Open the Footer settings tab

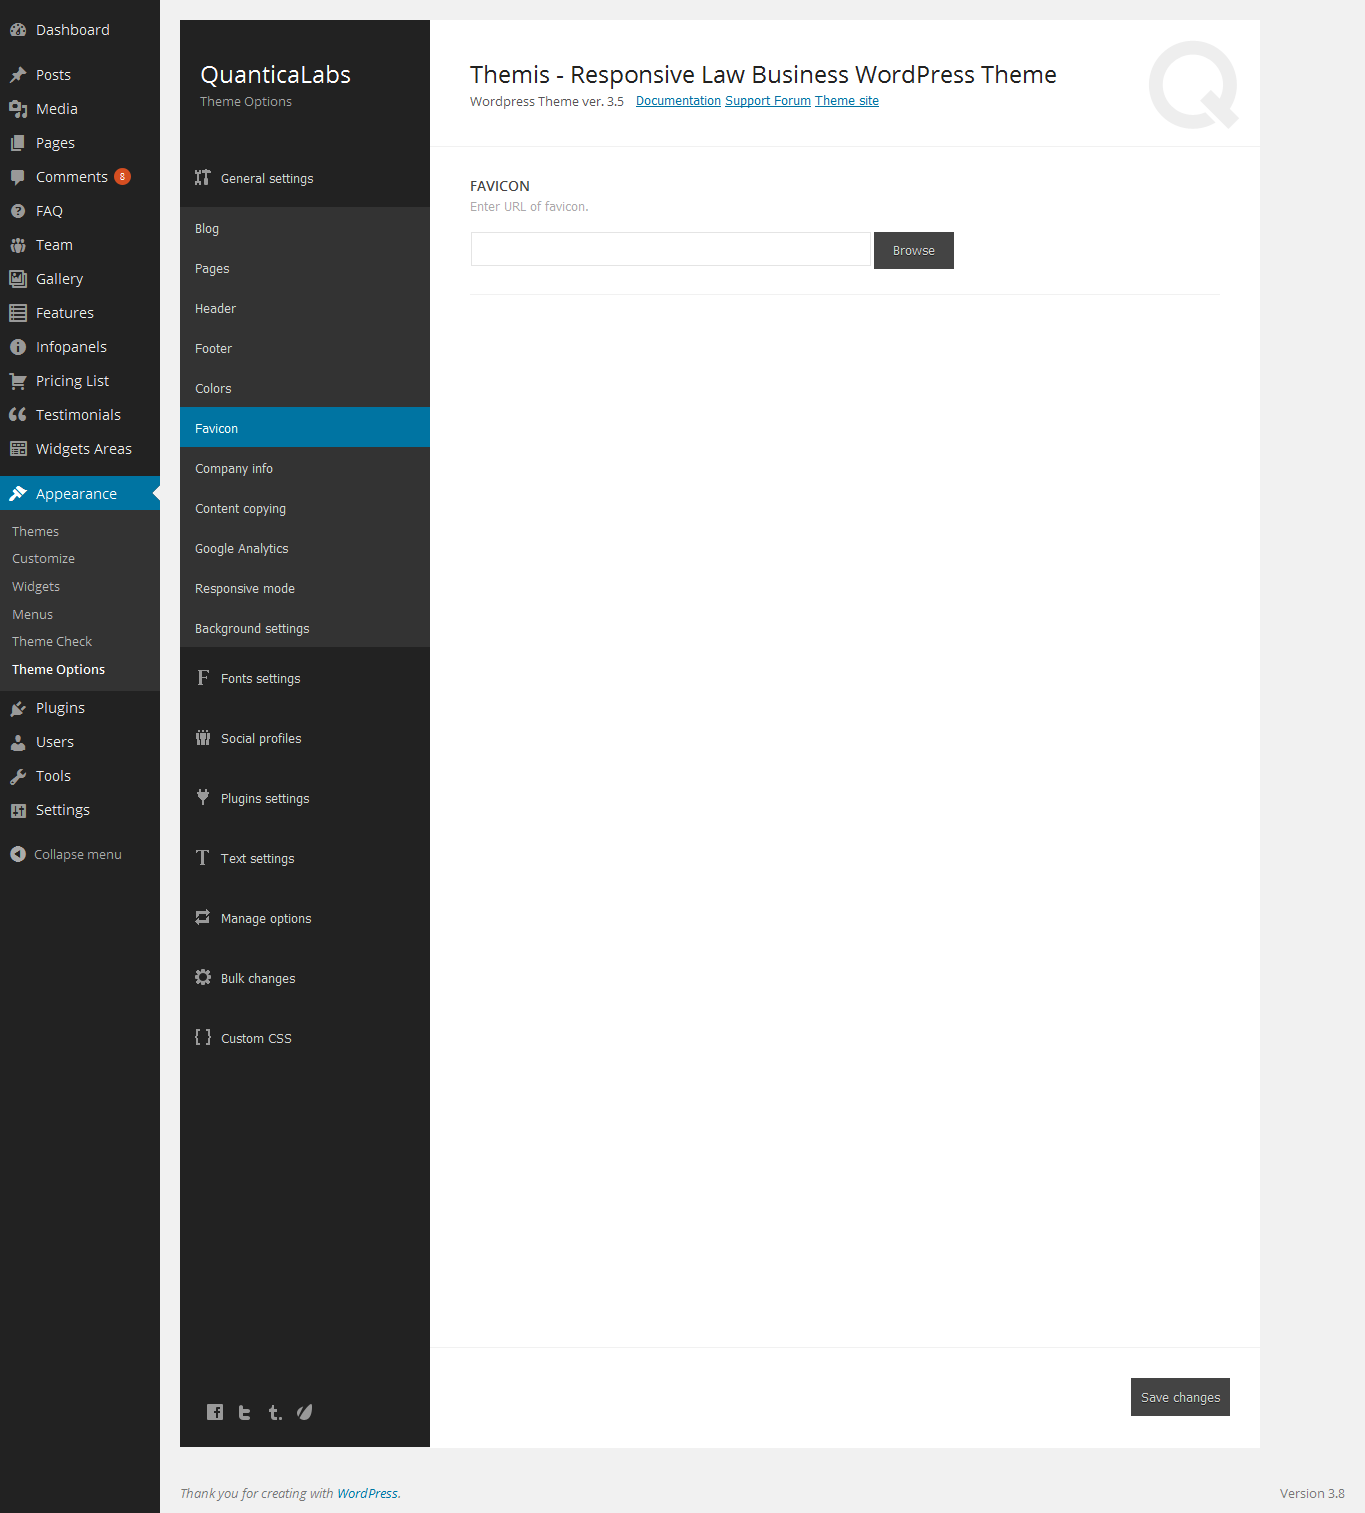[305, 348]
